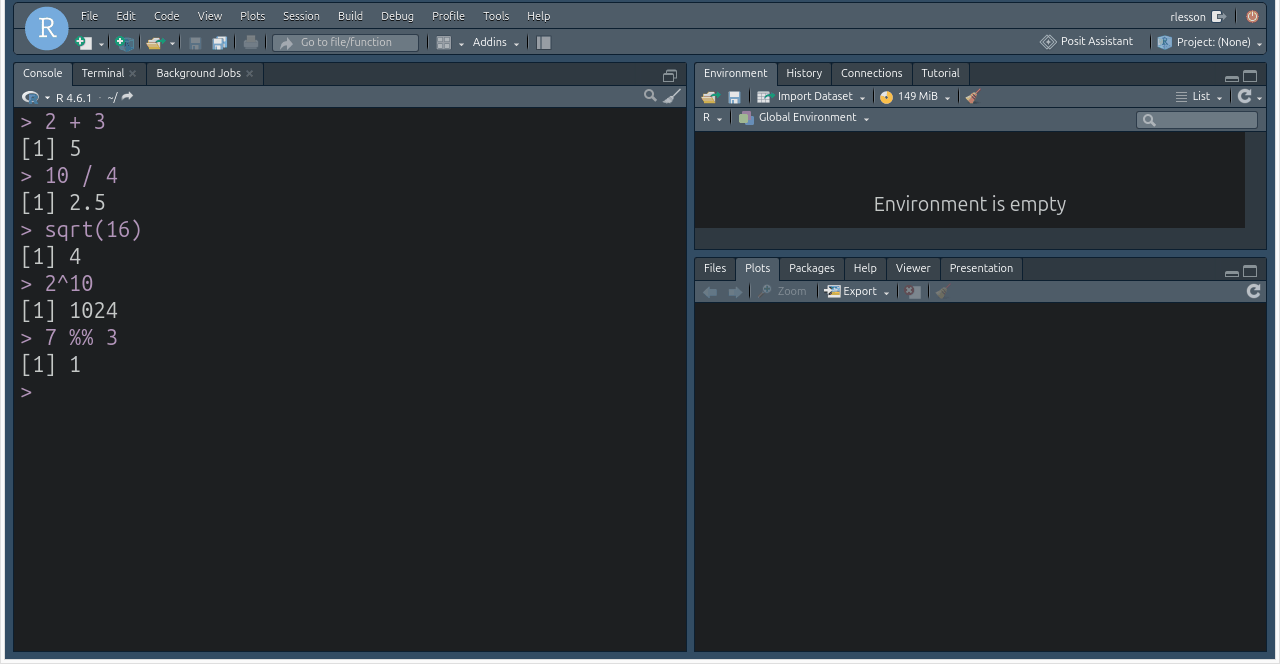Open the 149 MiB memory usage dropdown
This screenshot has width=1280, height=664.
click(916, 97)
